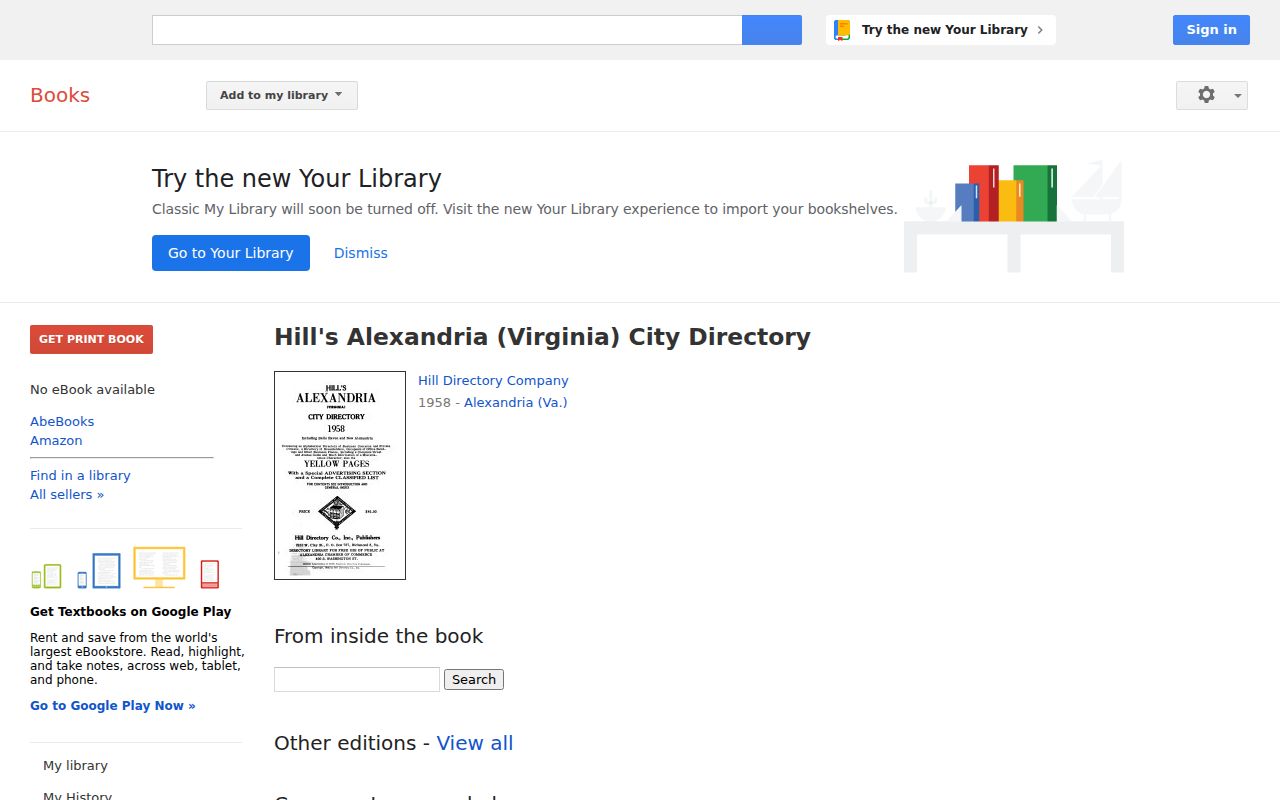Image resolution: width=1280 pixels, height=800 pixels.
Task: Open the Amazon seller link
Action: click(56, 440)
